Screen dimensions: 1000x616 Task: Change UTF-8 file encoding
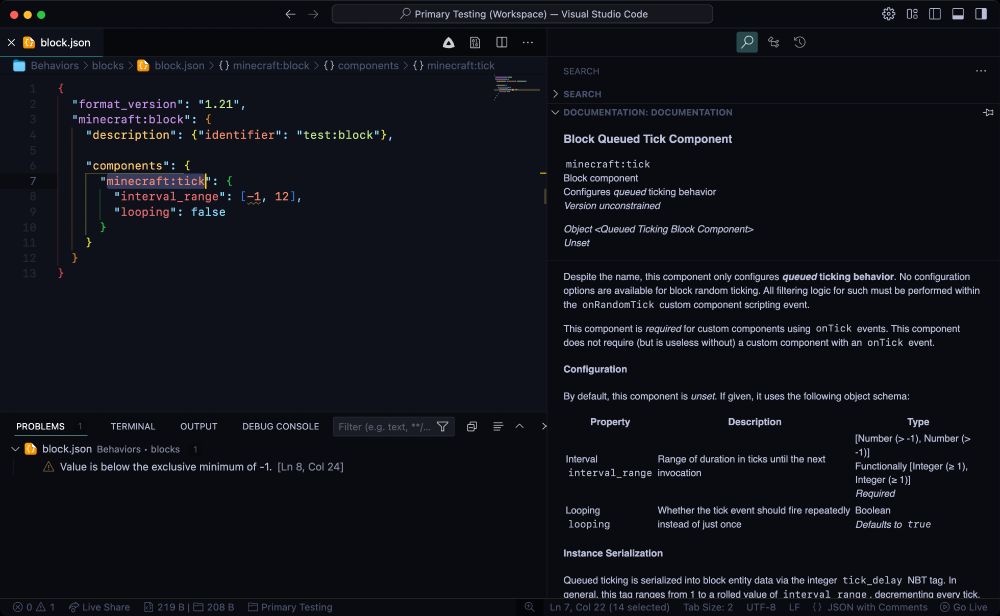pos(761,607)
